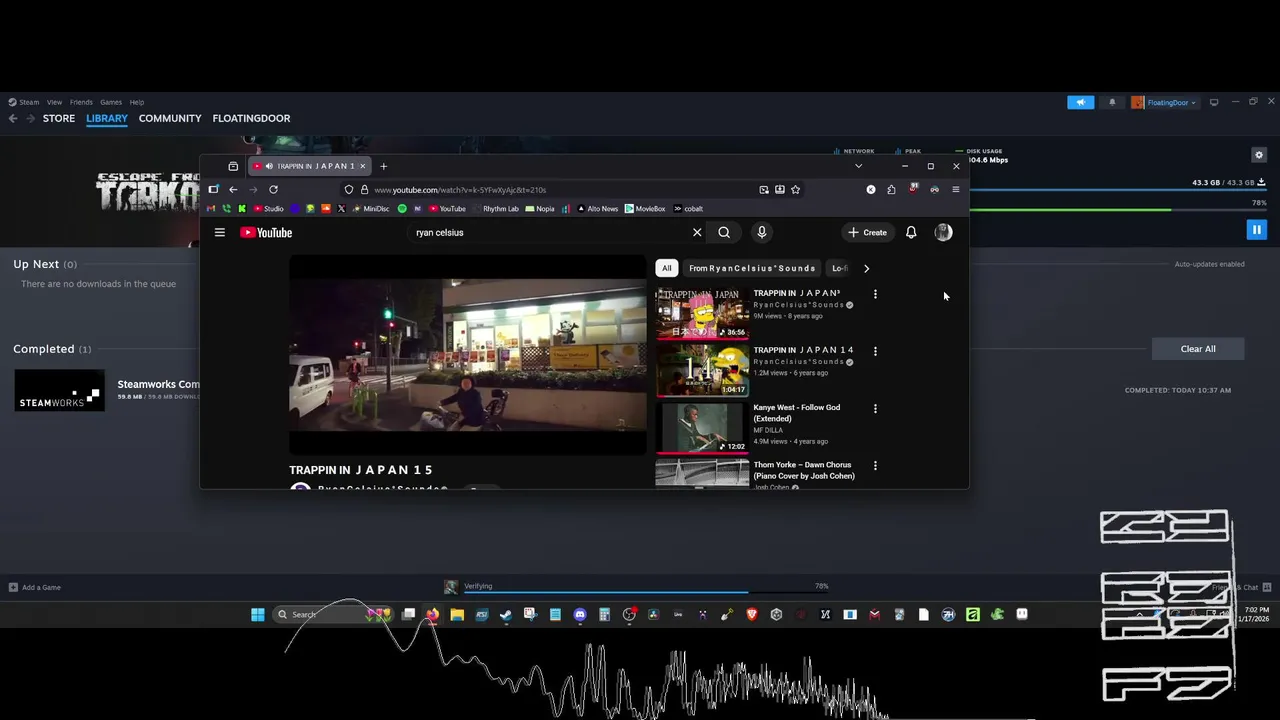Open the Games menu in Steam

(111, 102)
